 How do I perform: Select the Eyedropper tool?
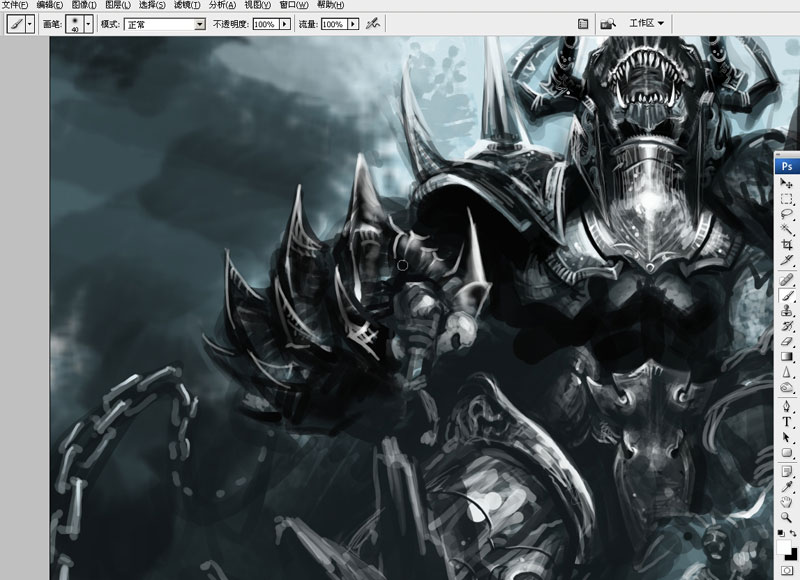point(786,487)
